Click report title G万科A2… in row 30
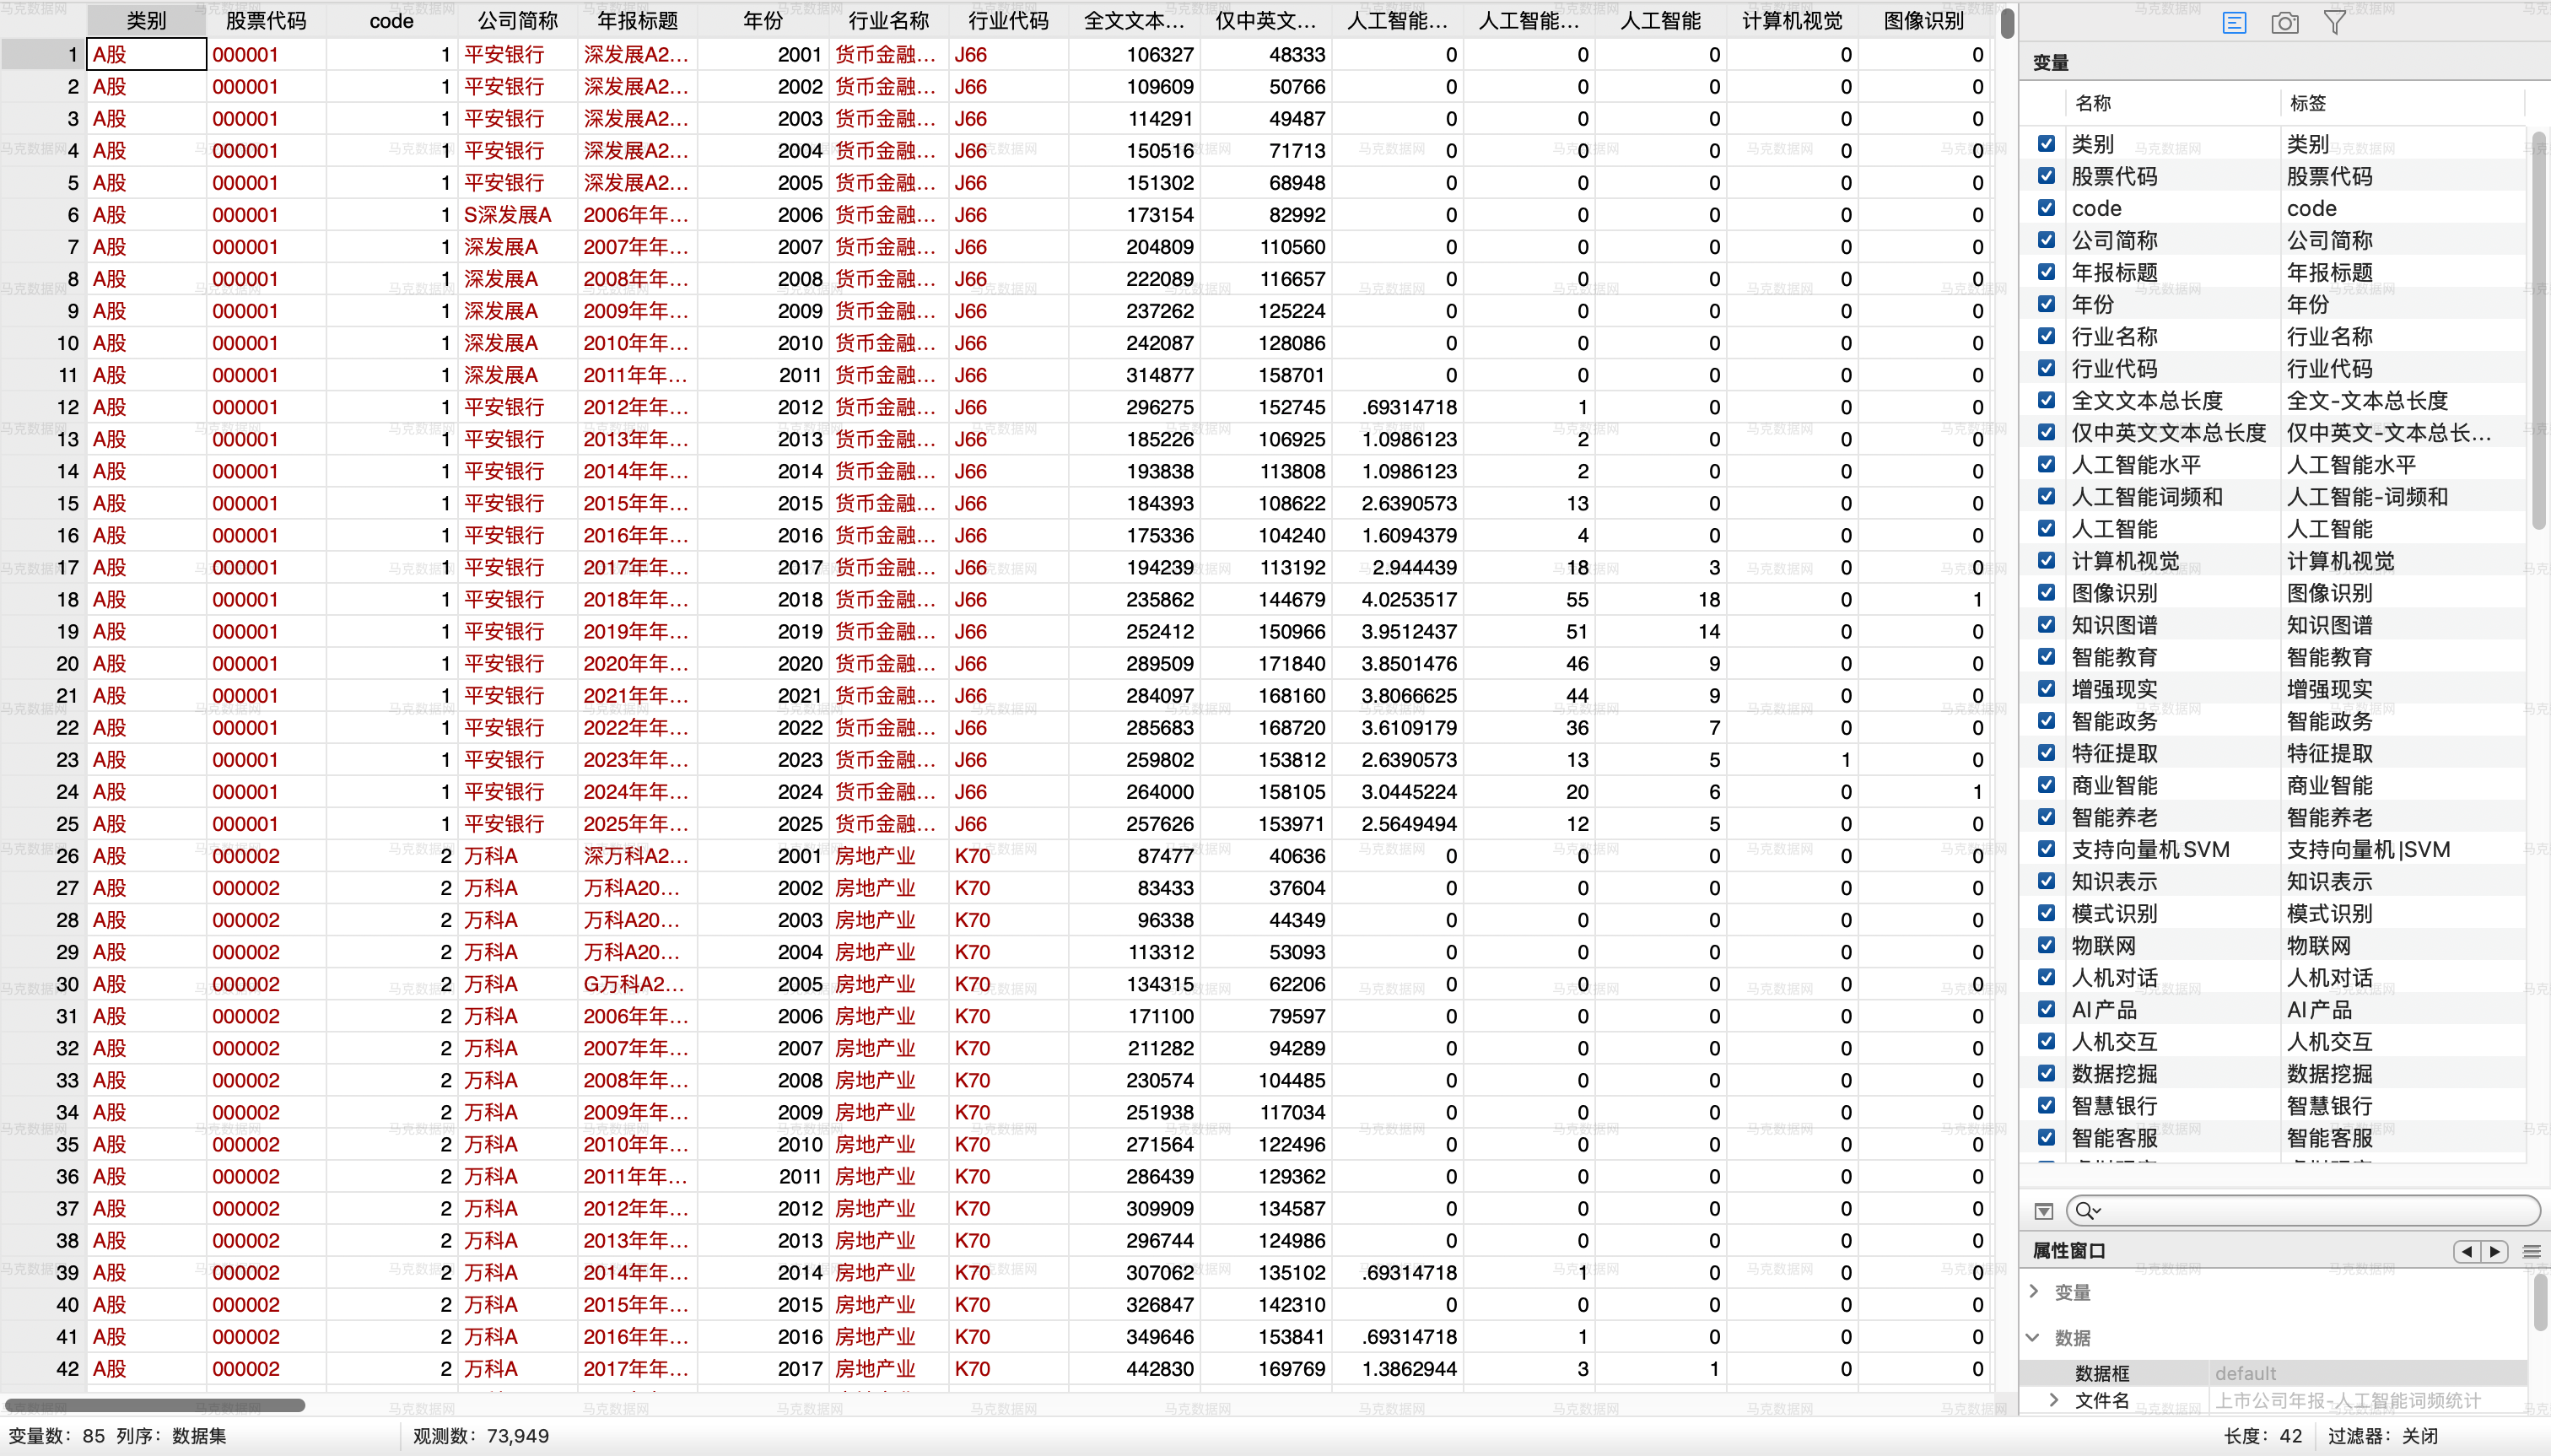This screenshot has width=2551, height=1456. pos(637,984)
